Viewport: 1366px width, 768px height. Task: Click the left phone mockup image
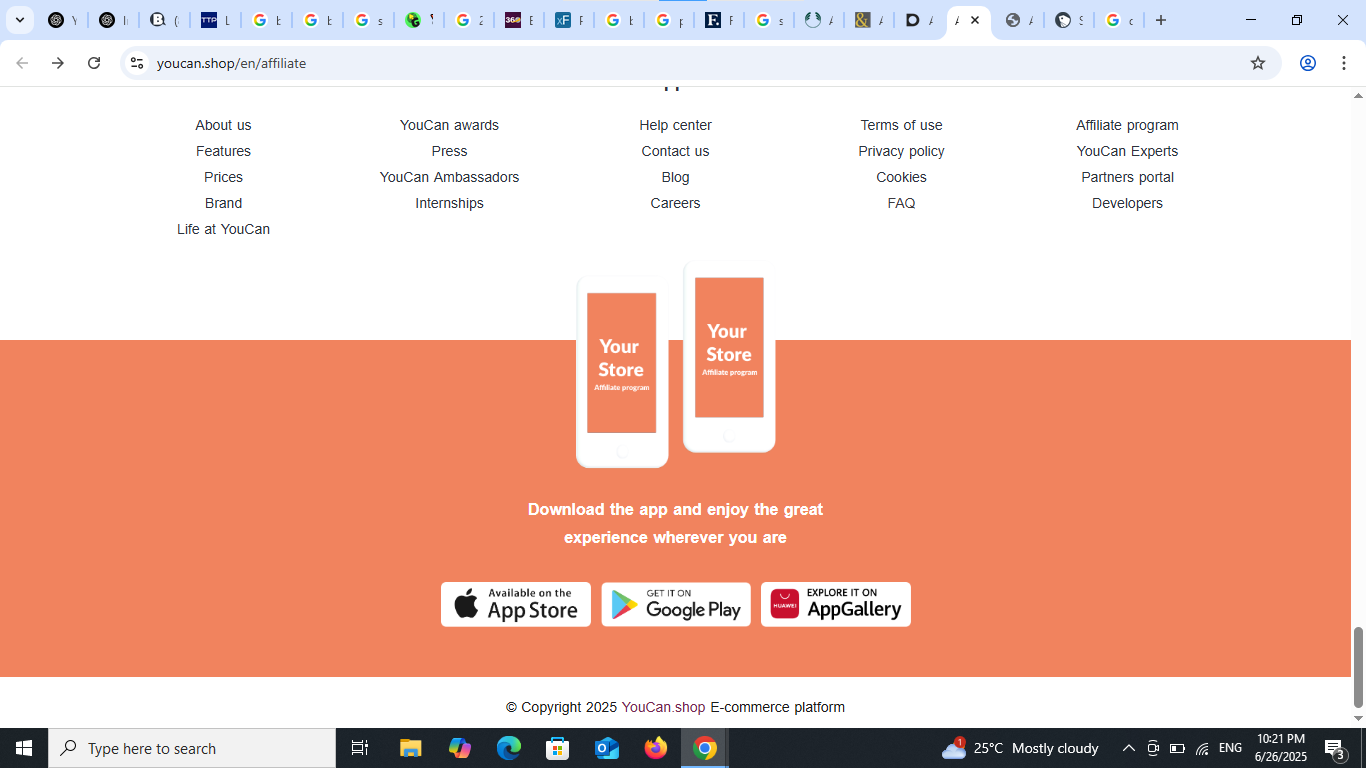(622, 372)
